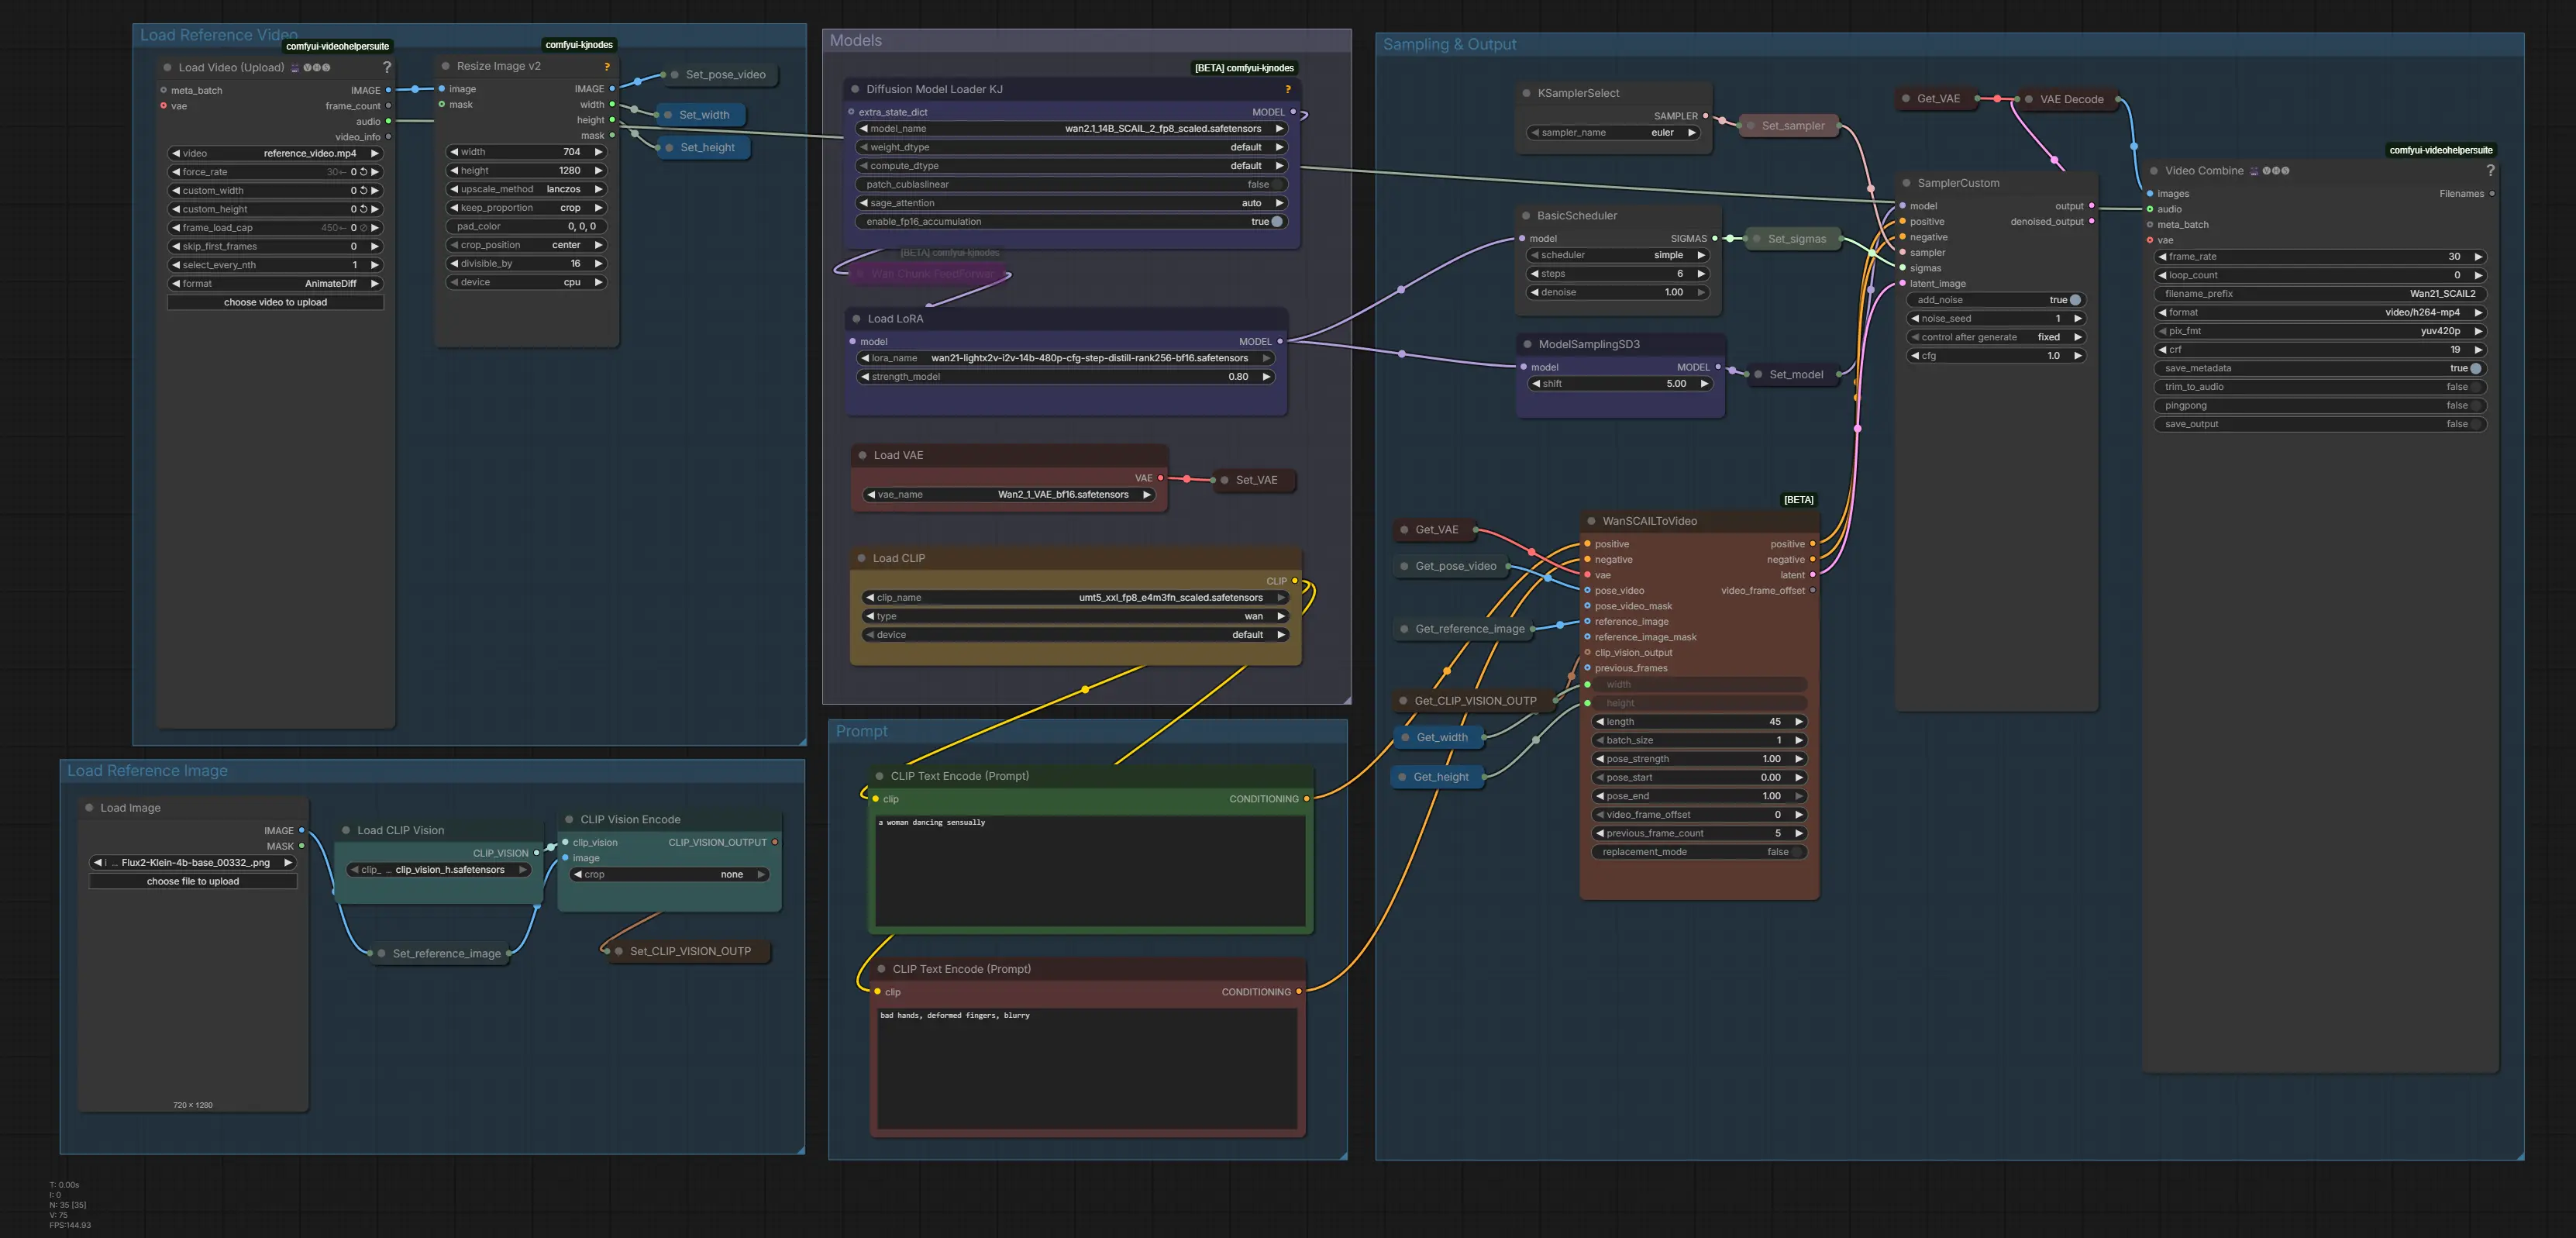
Task: Click the Resize Image v2 node collapse dot
Action: (445, 66)
